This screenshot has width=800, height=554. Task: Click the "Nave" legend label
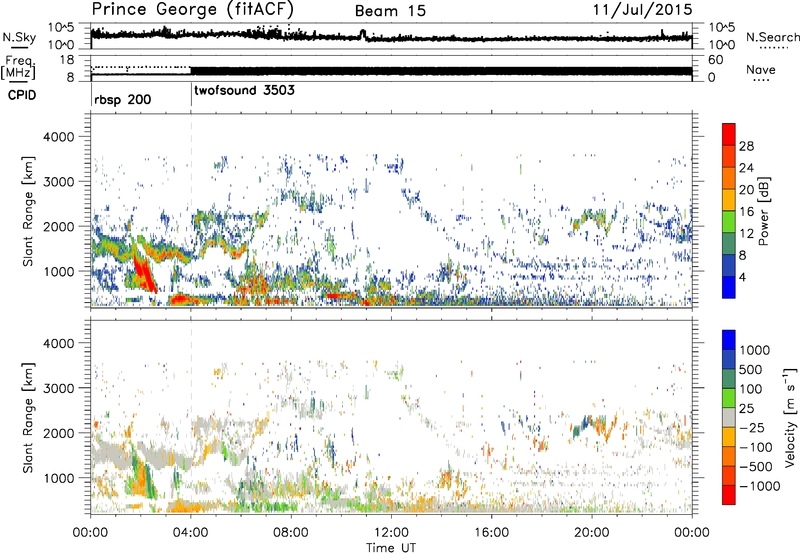761,69
